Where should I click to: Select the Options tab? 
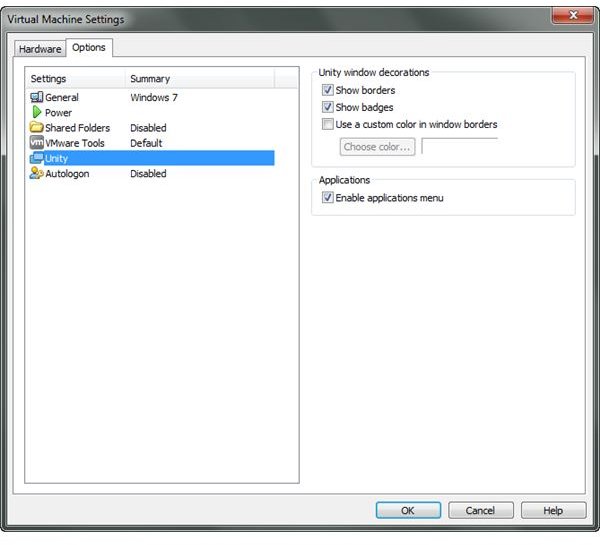click(89, 47)
